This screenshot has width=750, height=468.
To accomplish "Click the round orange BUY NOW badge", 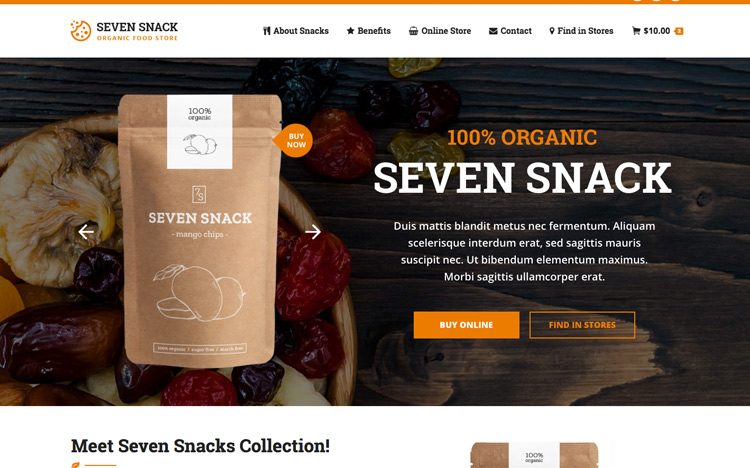I will (x=293, y=141).
